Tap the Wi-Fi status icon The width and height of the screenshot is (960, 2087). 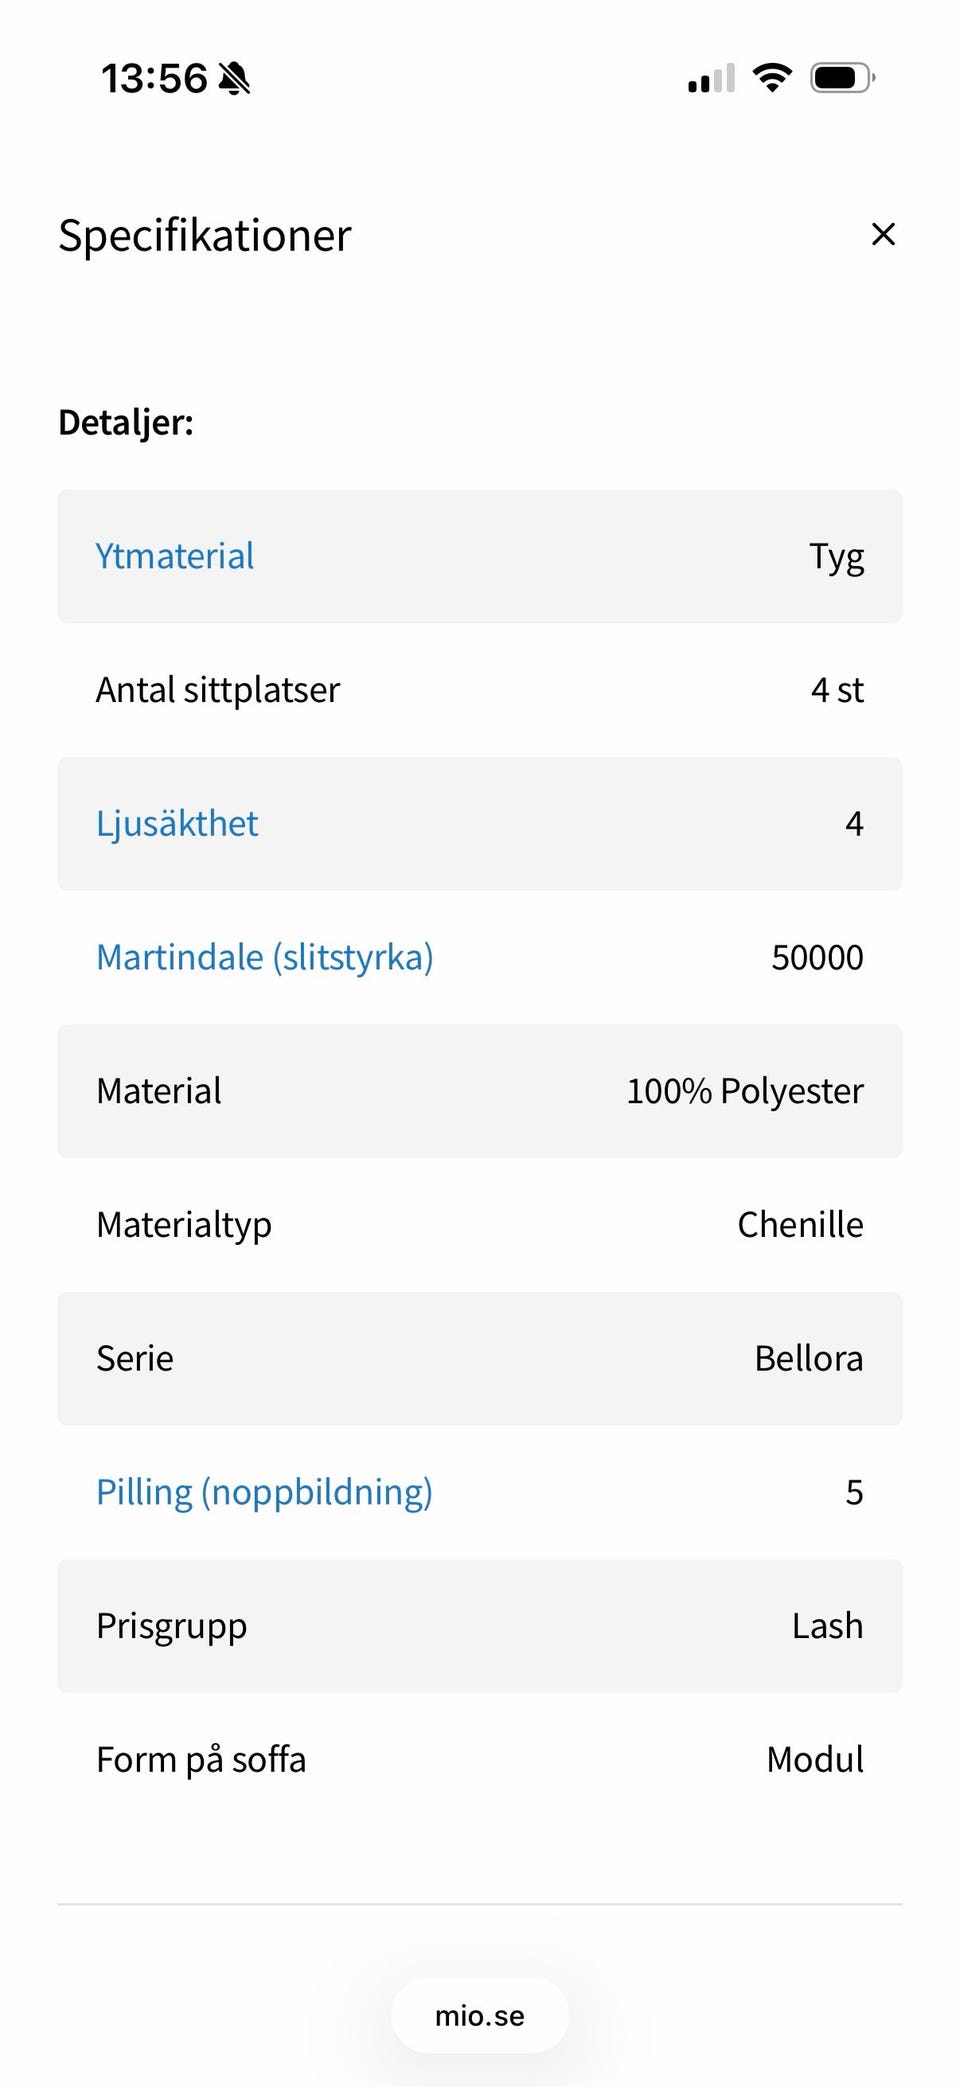coord(771,77)
